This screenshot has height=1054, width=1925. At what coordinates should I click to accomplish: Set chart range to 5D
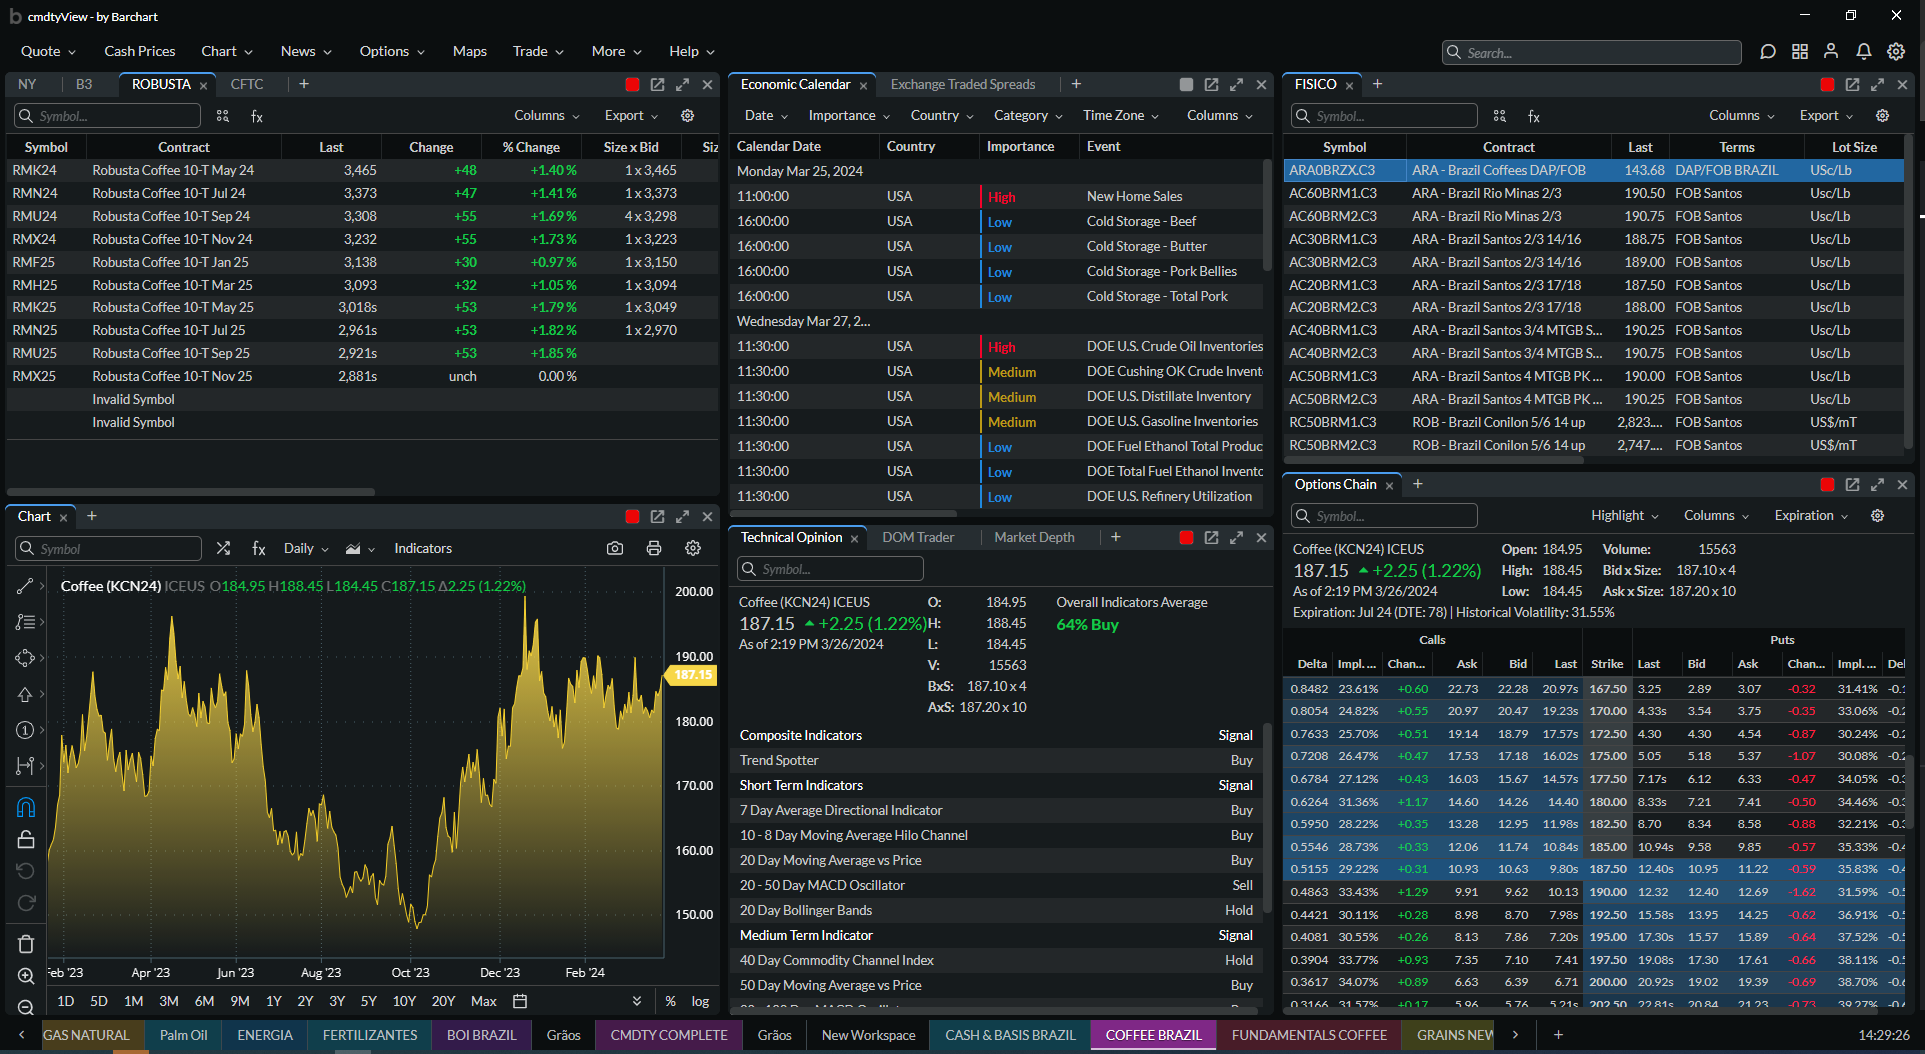click(99, 1001)
